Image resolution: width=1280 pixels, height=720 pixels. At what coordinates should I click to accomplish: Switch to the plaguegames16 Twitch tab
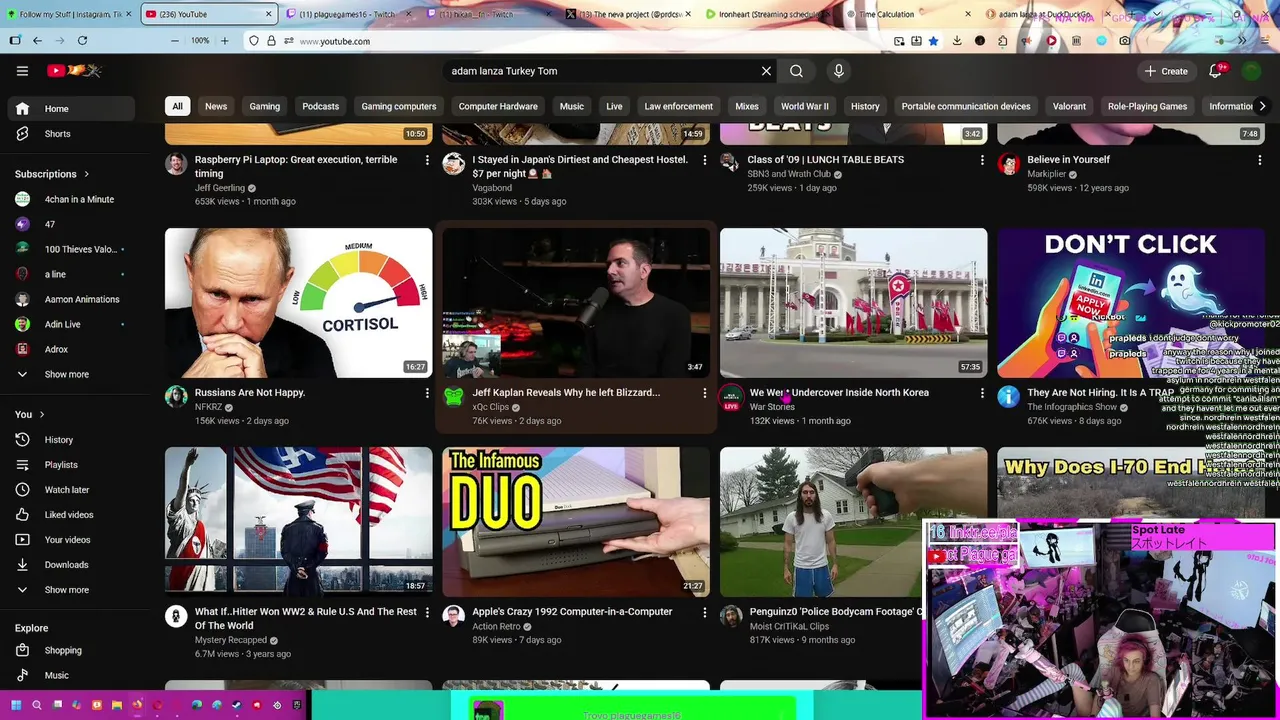[x=347, y=14]
